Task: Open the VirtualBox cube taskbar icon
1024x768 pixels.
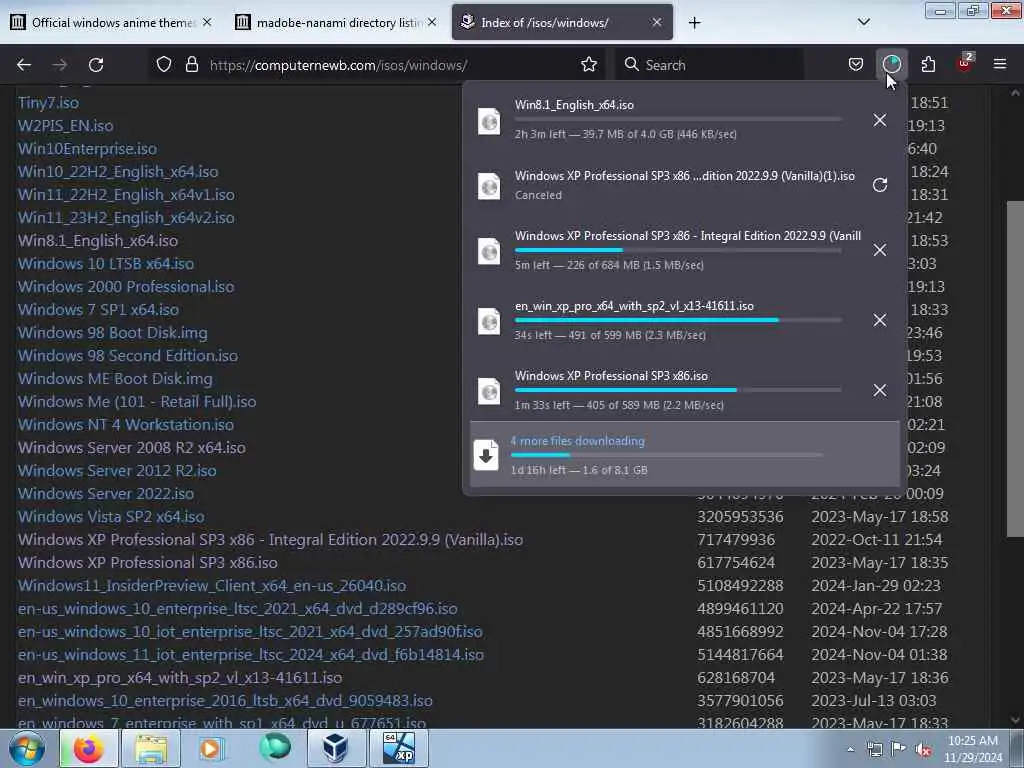Action: [x=335, y=748]
